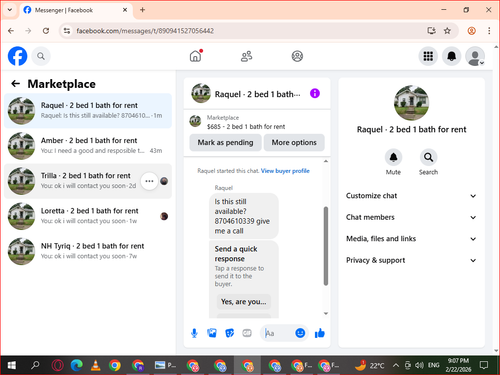
Task: Record a voice clip with microphone
Action: click(194, 333)
